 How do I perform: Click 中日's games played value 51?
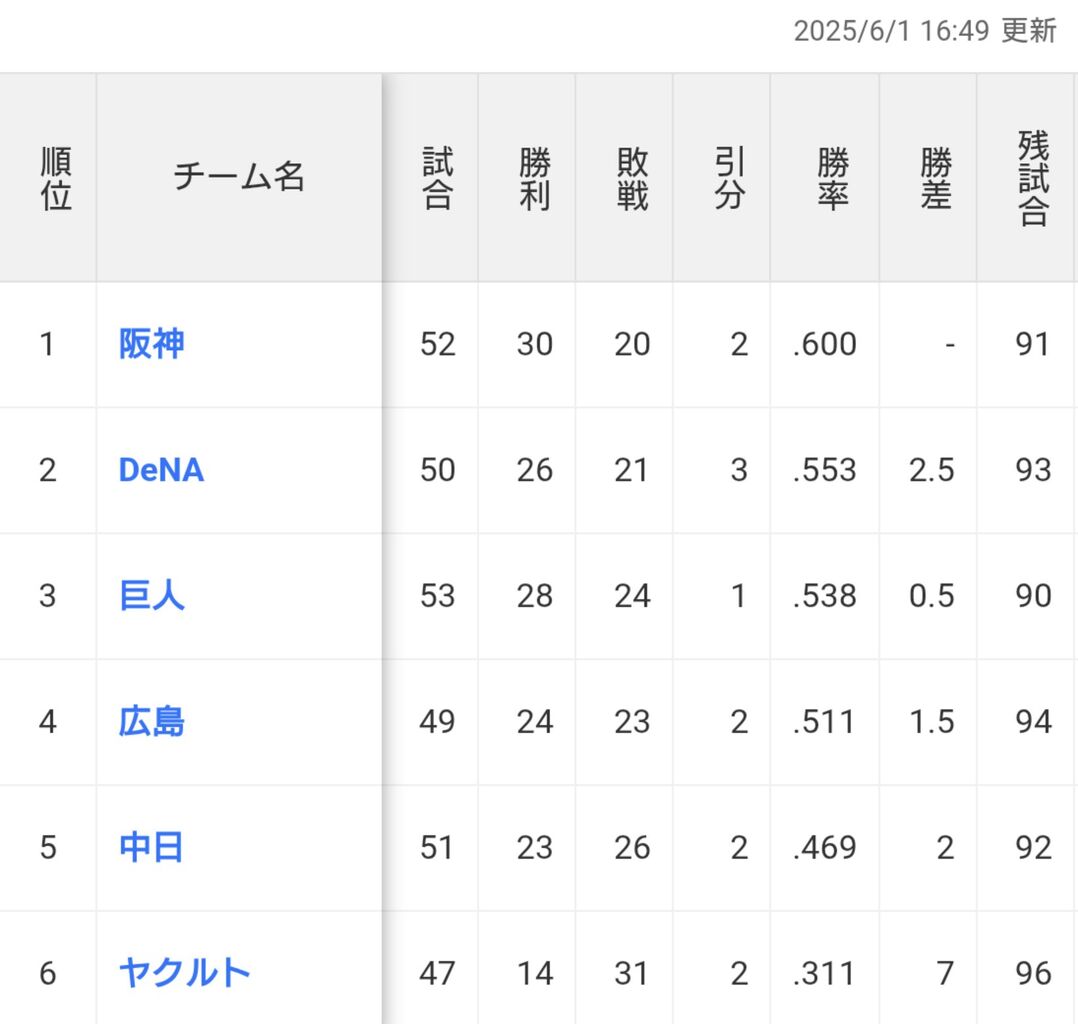pos(437,847)
